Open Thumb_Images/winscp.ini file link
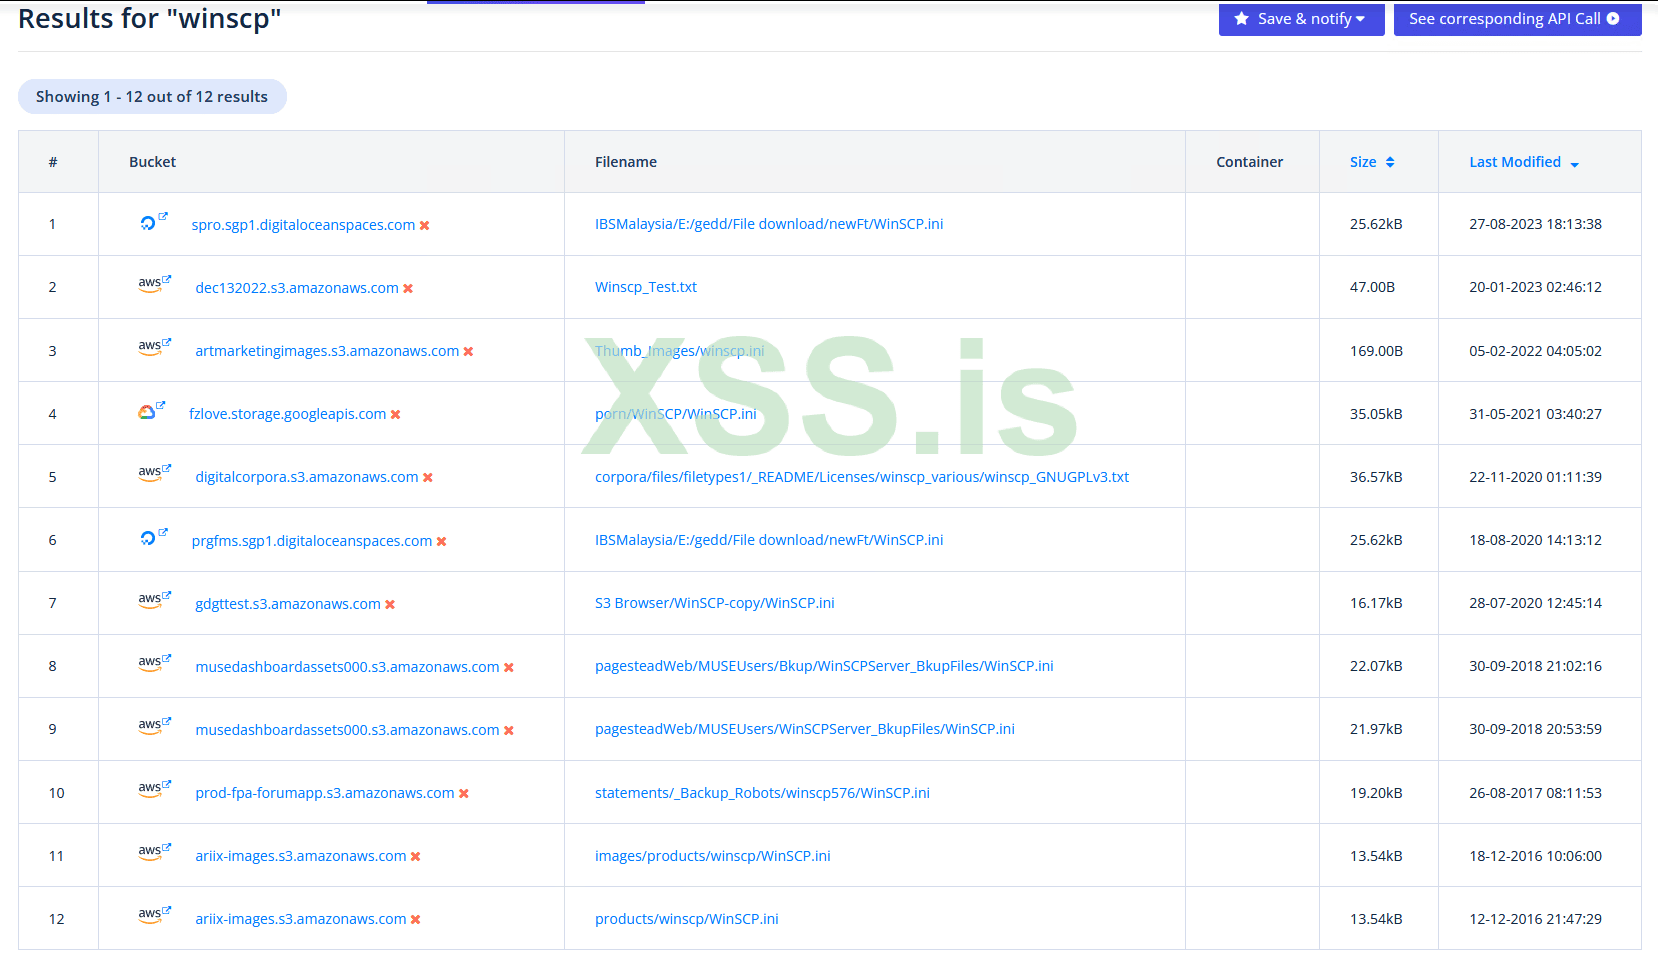The image size is (1658, 960). 679,351
